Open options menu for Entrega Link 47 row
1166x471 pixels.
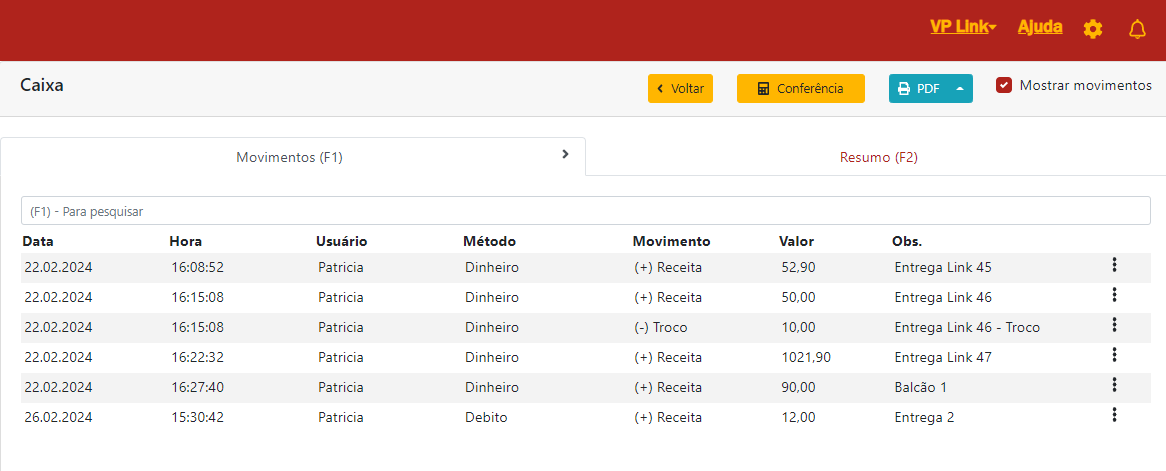pyautogui.click(x=1114, y=355)
